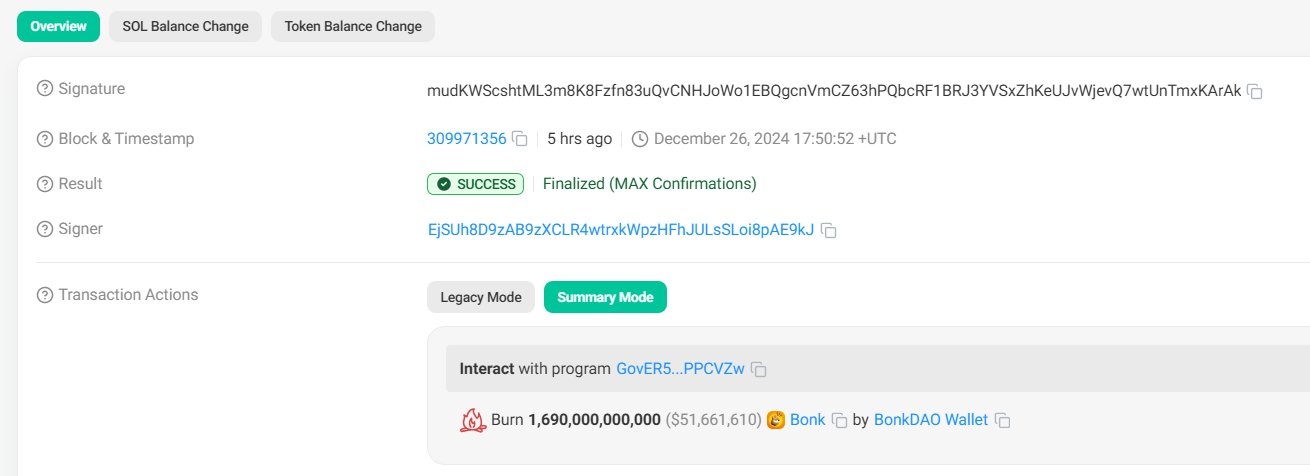
Task: Click the burn flame icon
Action: [472, 420]
